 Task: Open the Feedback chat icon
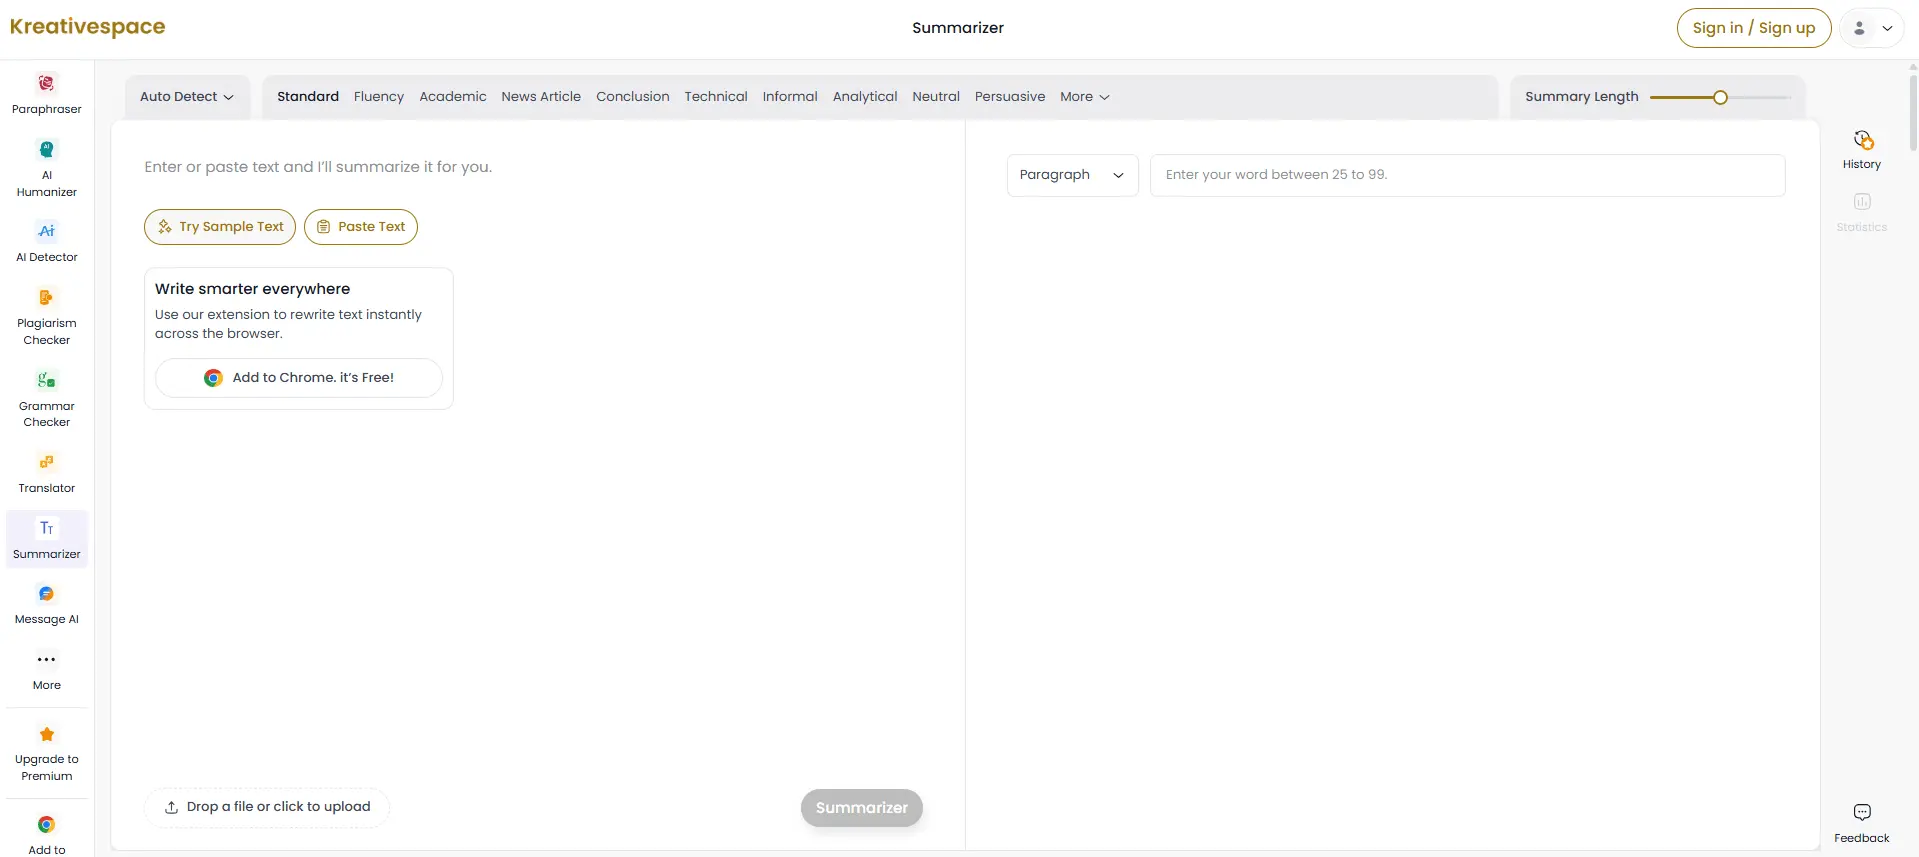point(1862,812)
